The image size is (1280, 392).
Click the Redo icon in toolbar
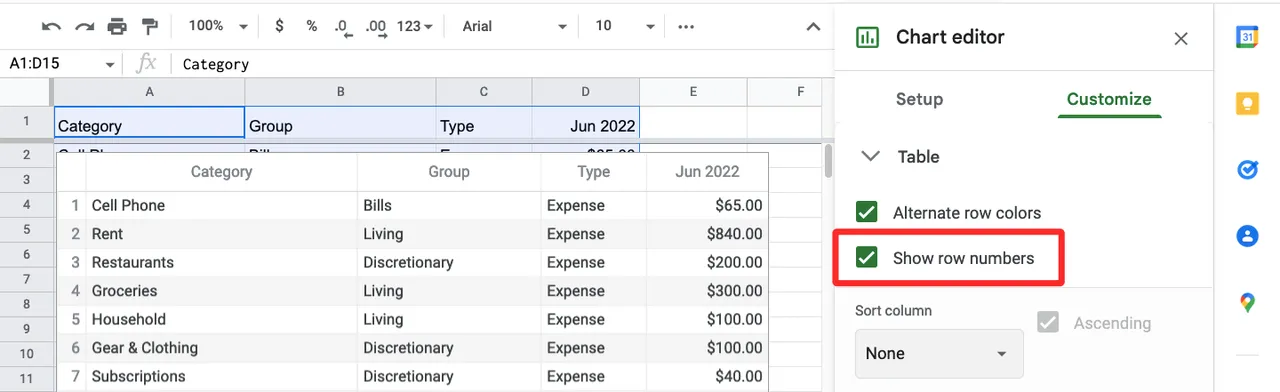[85, 26]
